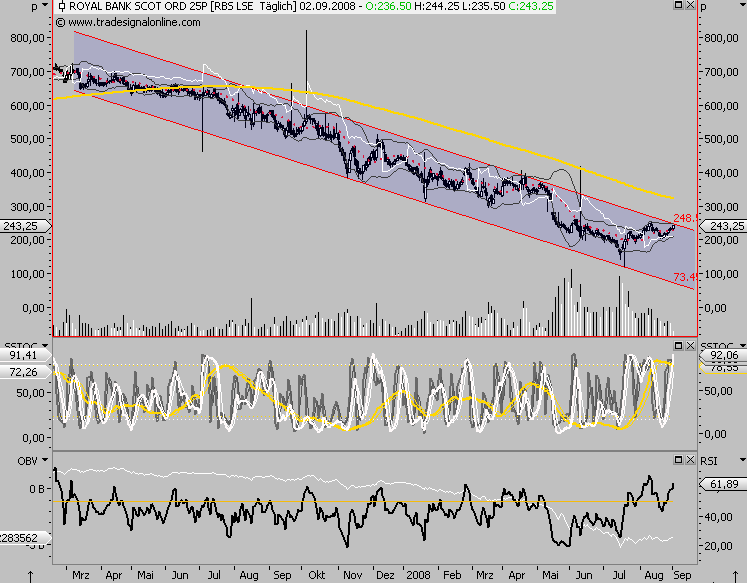Click the up arrow at bottom left corner
Viewport: 747px width, 583px height.
[x=30, y=576]
